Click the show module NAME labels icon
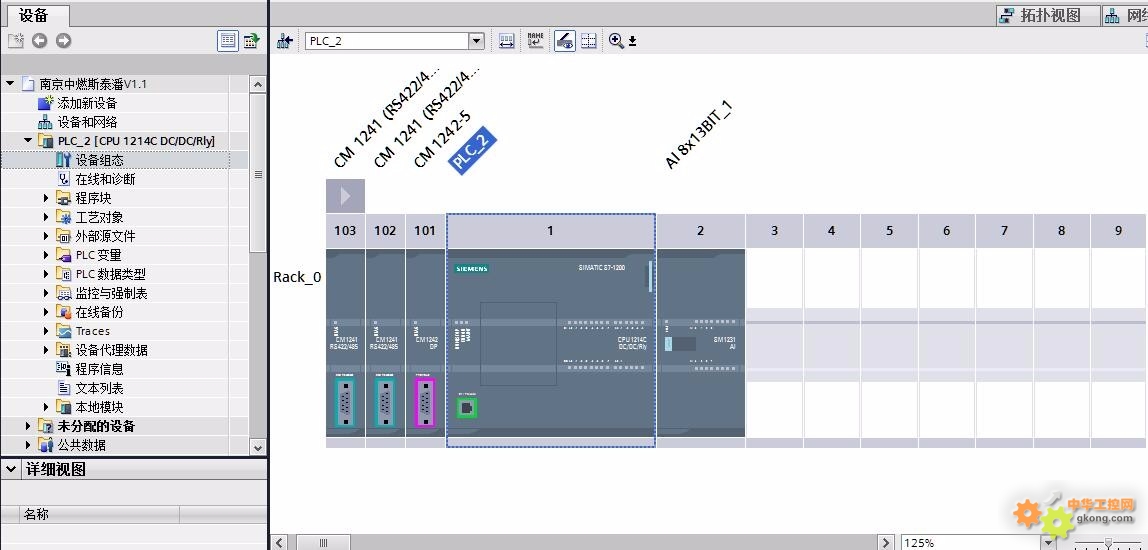This screenshot has height=550, width=1148. coord(535,41)
